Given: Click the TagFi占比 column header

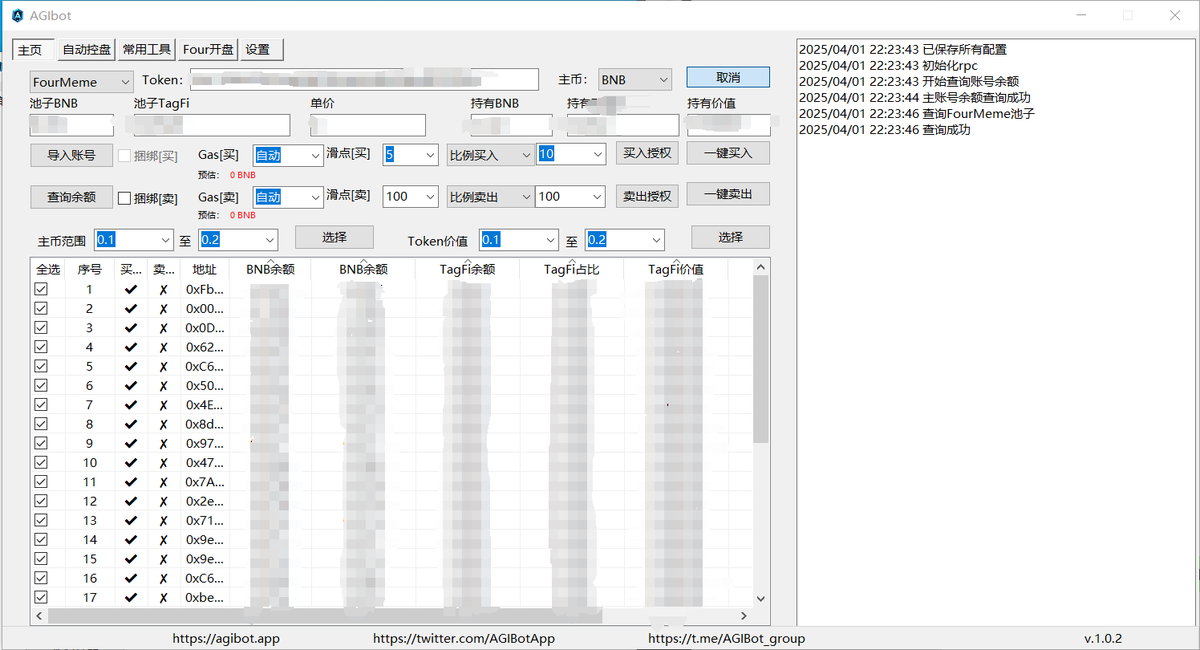Looking at the screenshot, I should pos(572,270).
